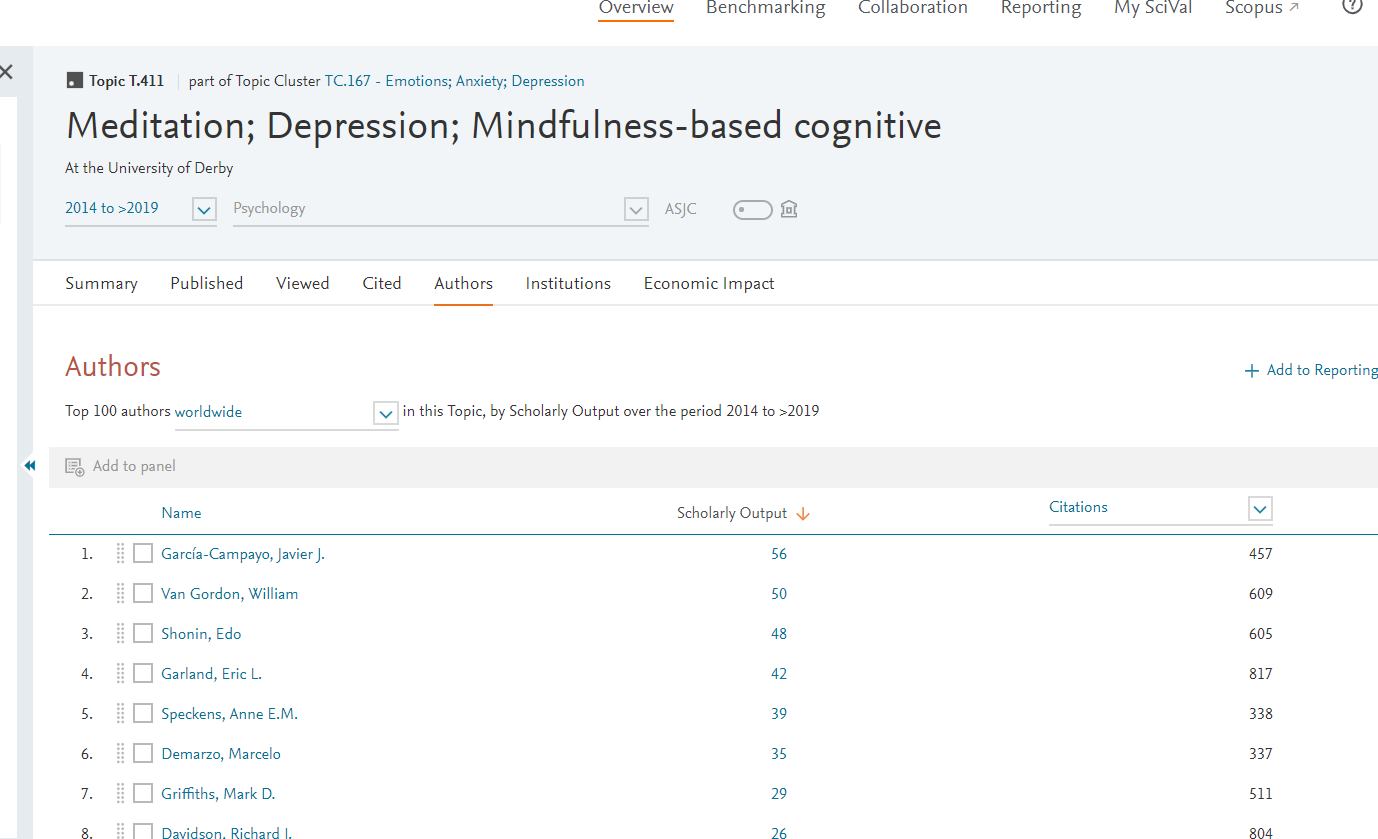Screen dimensions: 1378x839
Task: Toggle the ASJC institution switch
Action: tap(752, 210)
